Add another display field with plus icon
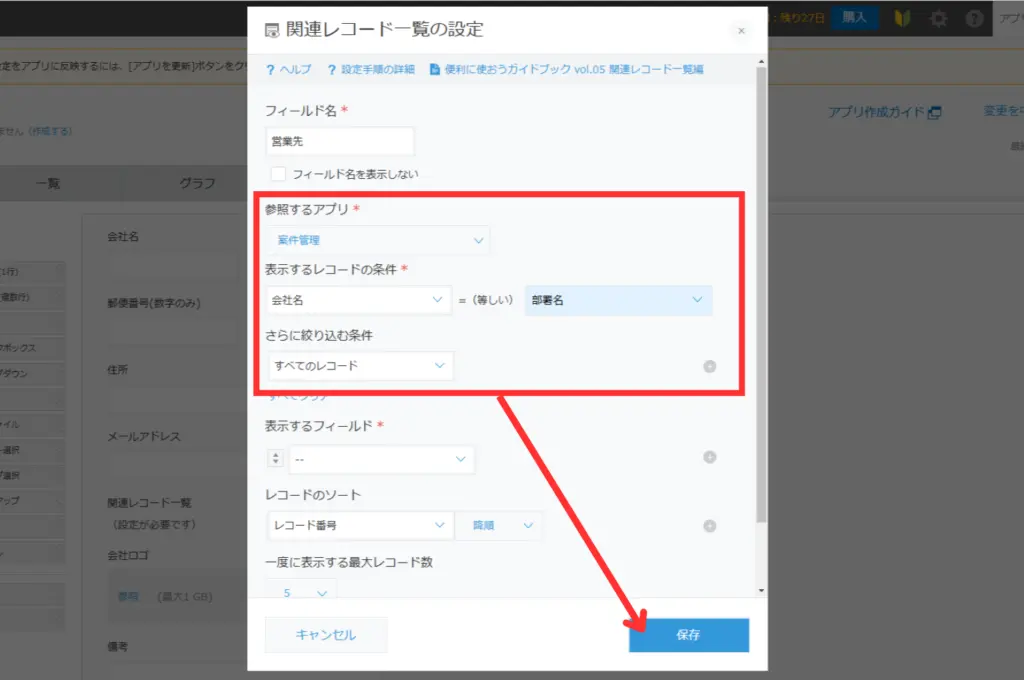Image resolution: width=1024 pixels, height=680 pixels. (x=710, y=458)
